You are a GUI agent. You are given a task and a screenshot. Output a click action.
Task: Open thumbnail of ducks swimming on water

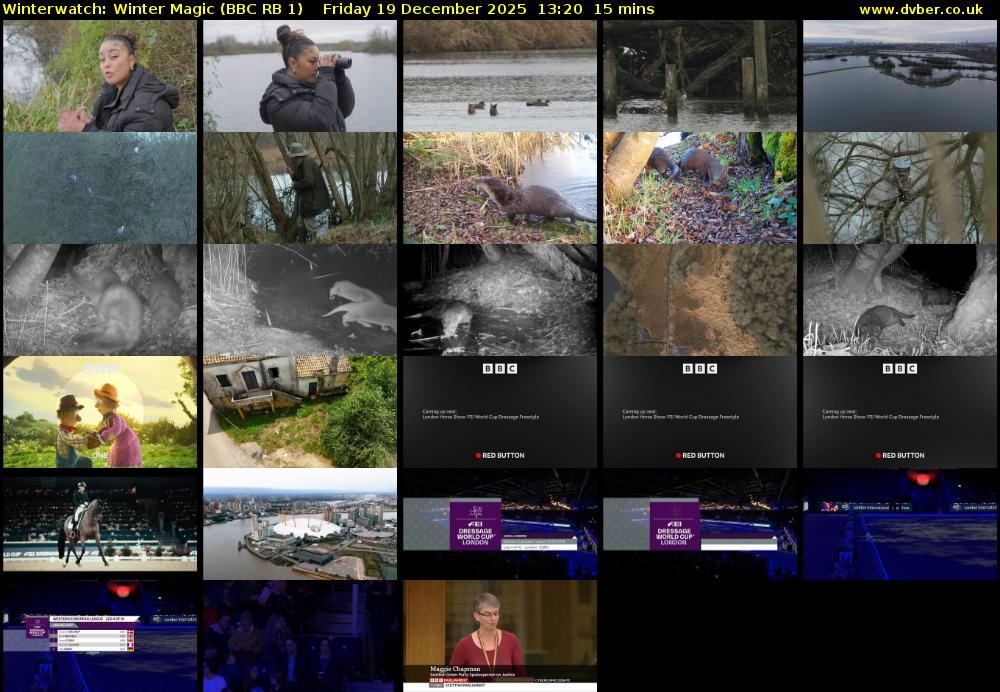(500, 76)
